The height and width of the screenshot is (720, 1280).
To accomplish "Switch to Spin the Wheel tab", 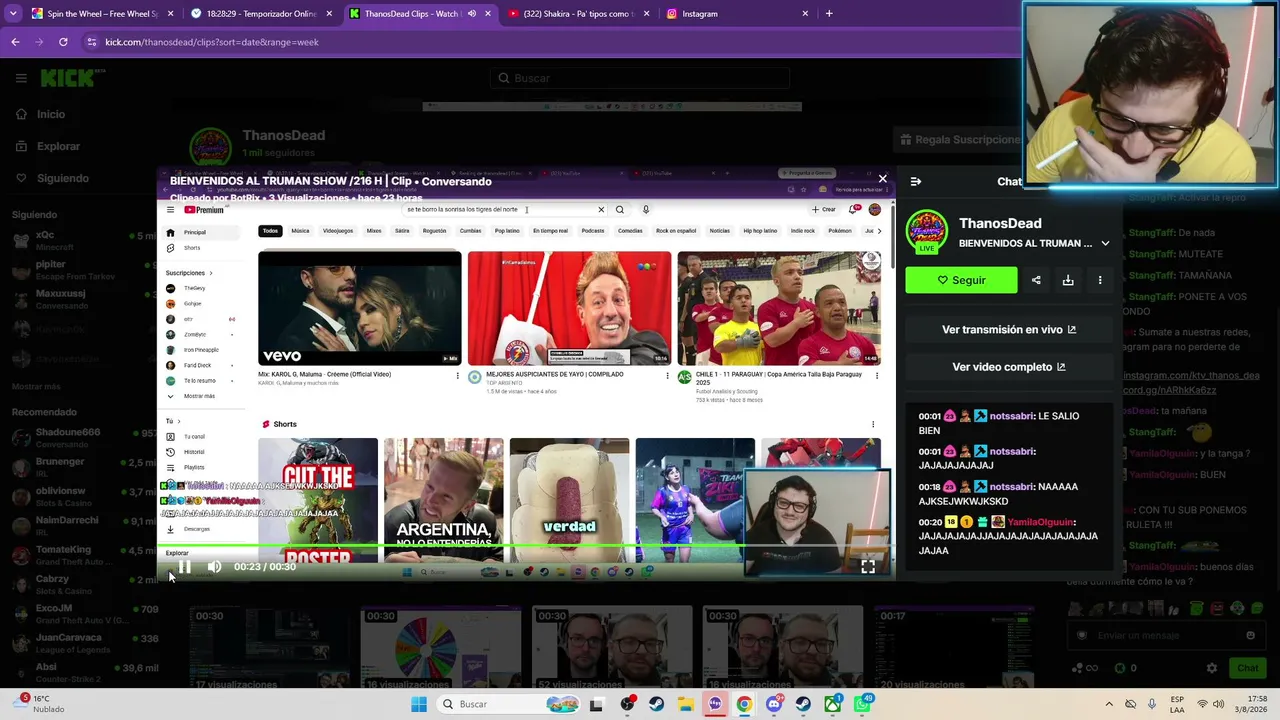I will point(102,14).
